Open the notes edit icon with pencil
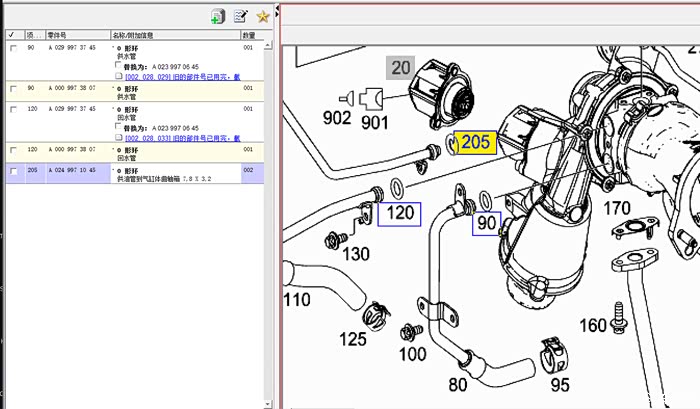Image resolution: width=700 pixels, height=409 pixels. (x=240, y=16)
